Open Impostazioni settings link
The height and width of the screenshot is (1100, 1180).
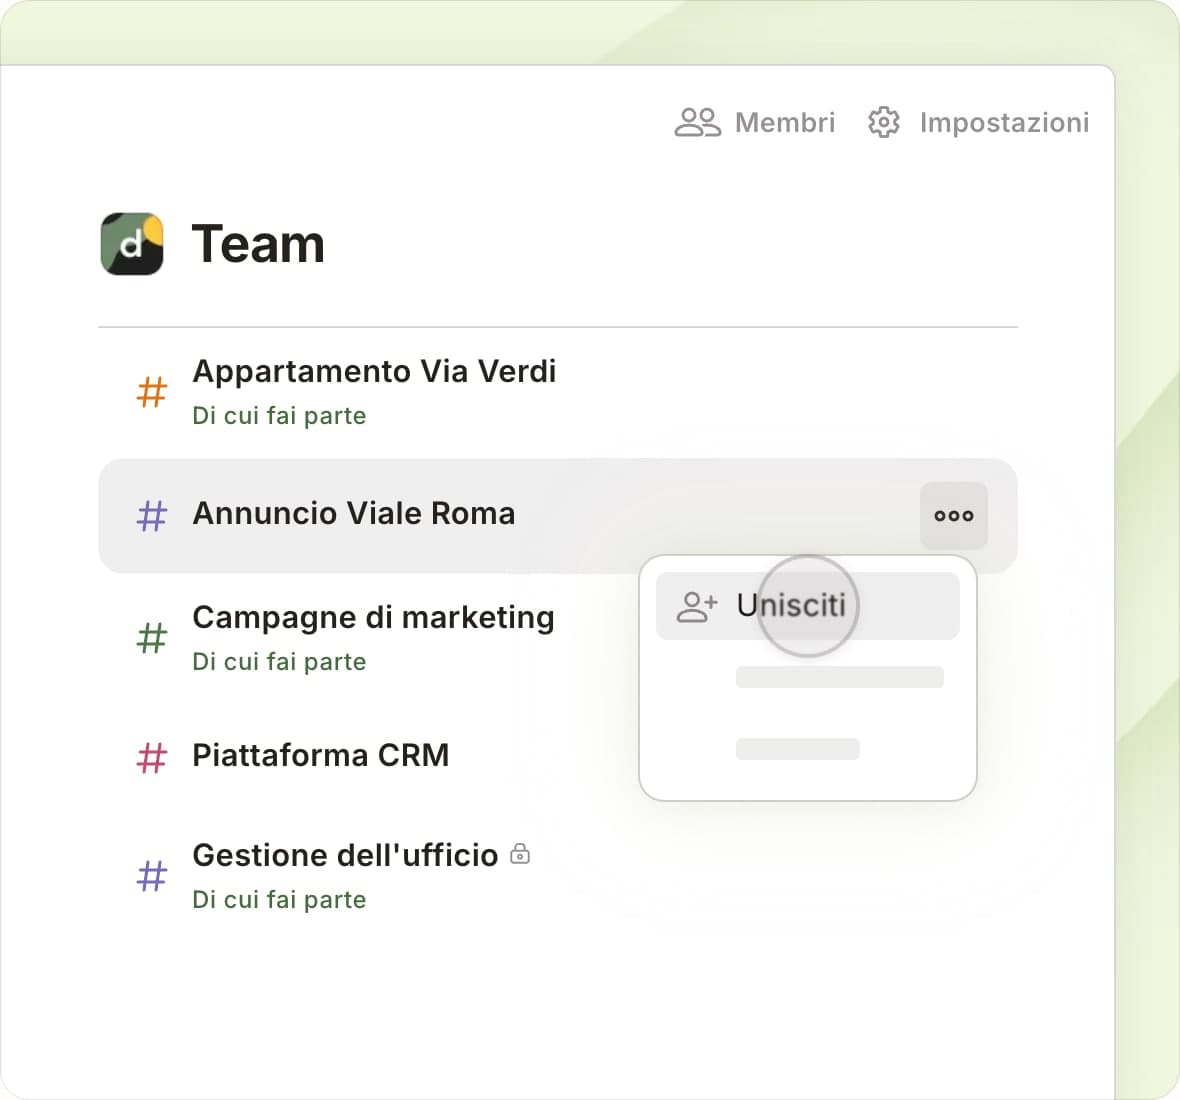click(x=1003, y=122)
